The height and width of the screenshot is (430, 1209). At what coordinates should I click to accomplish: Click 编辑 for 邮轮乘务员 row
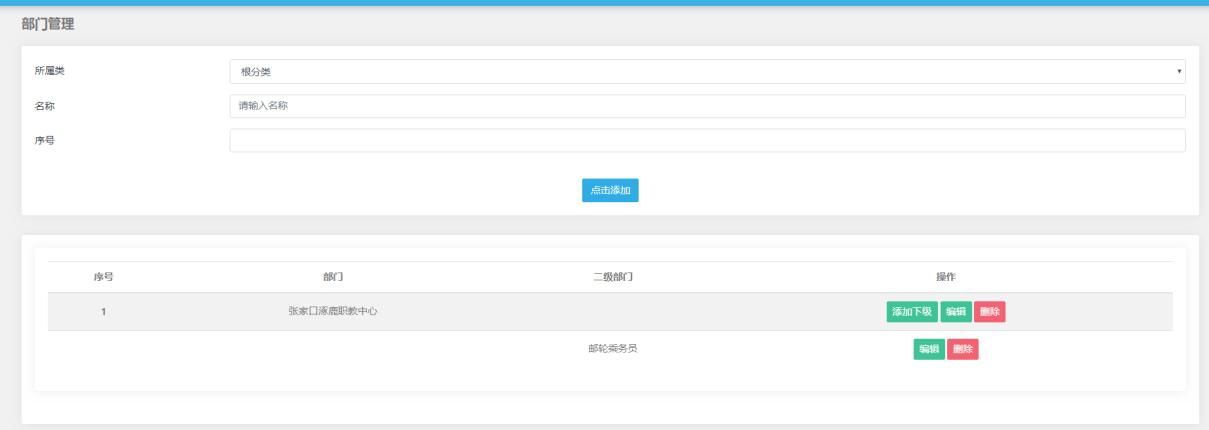coord(929,349)
